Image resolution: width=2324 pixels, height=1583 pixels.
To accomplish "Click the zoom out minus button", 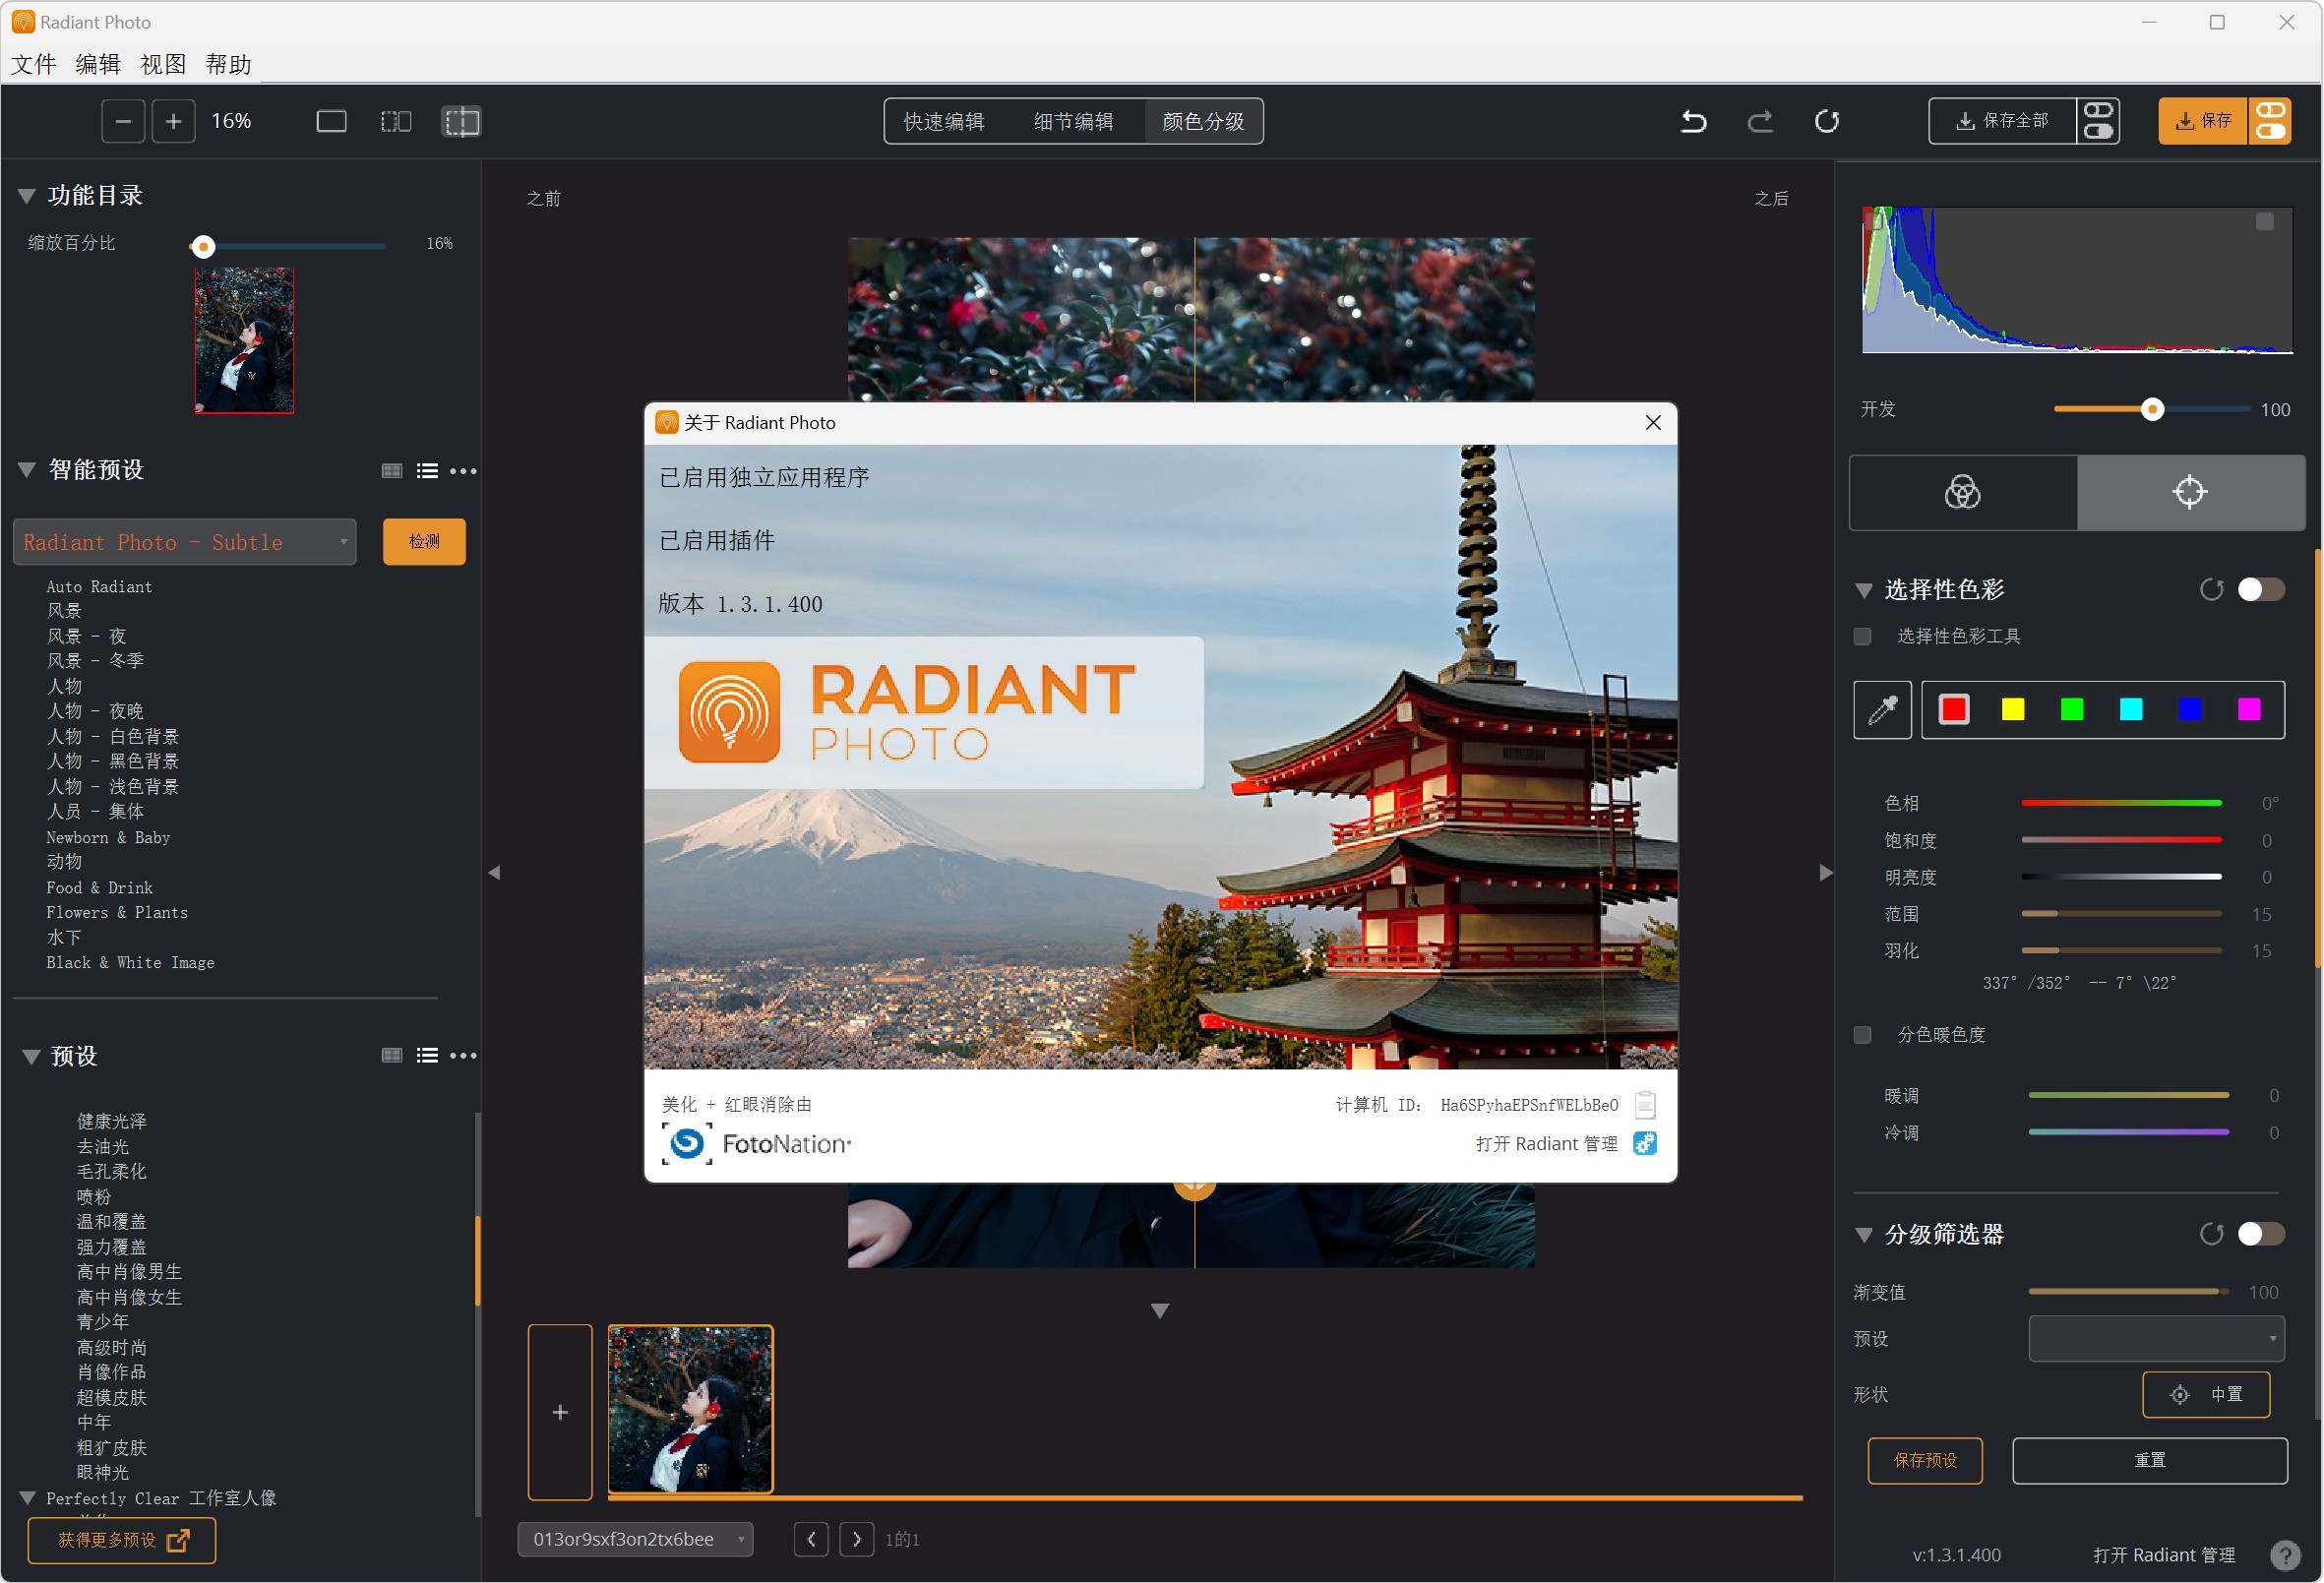I will click(x=123, y=121).
